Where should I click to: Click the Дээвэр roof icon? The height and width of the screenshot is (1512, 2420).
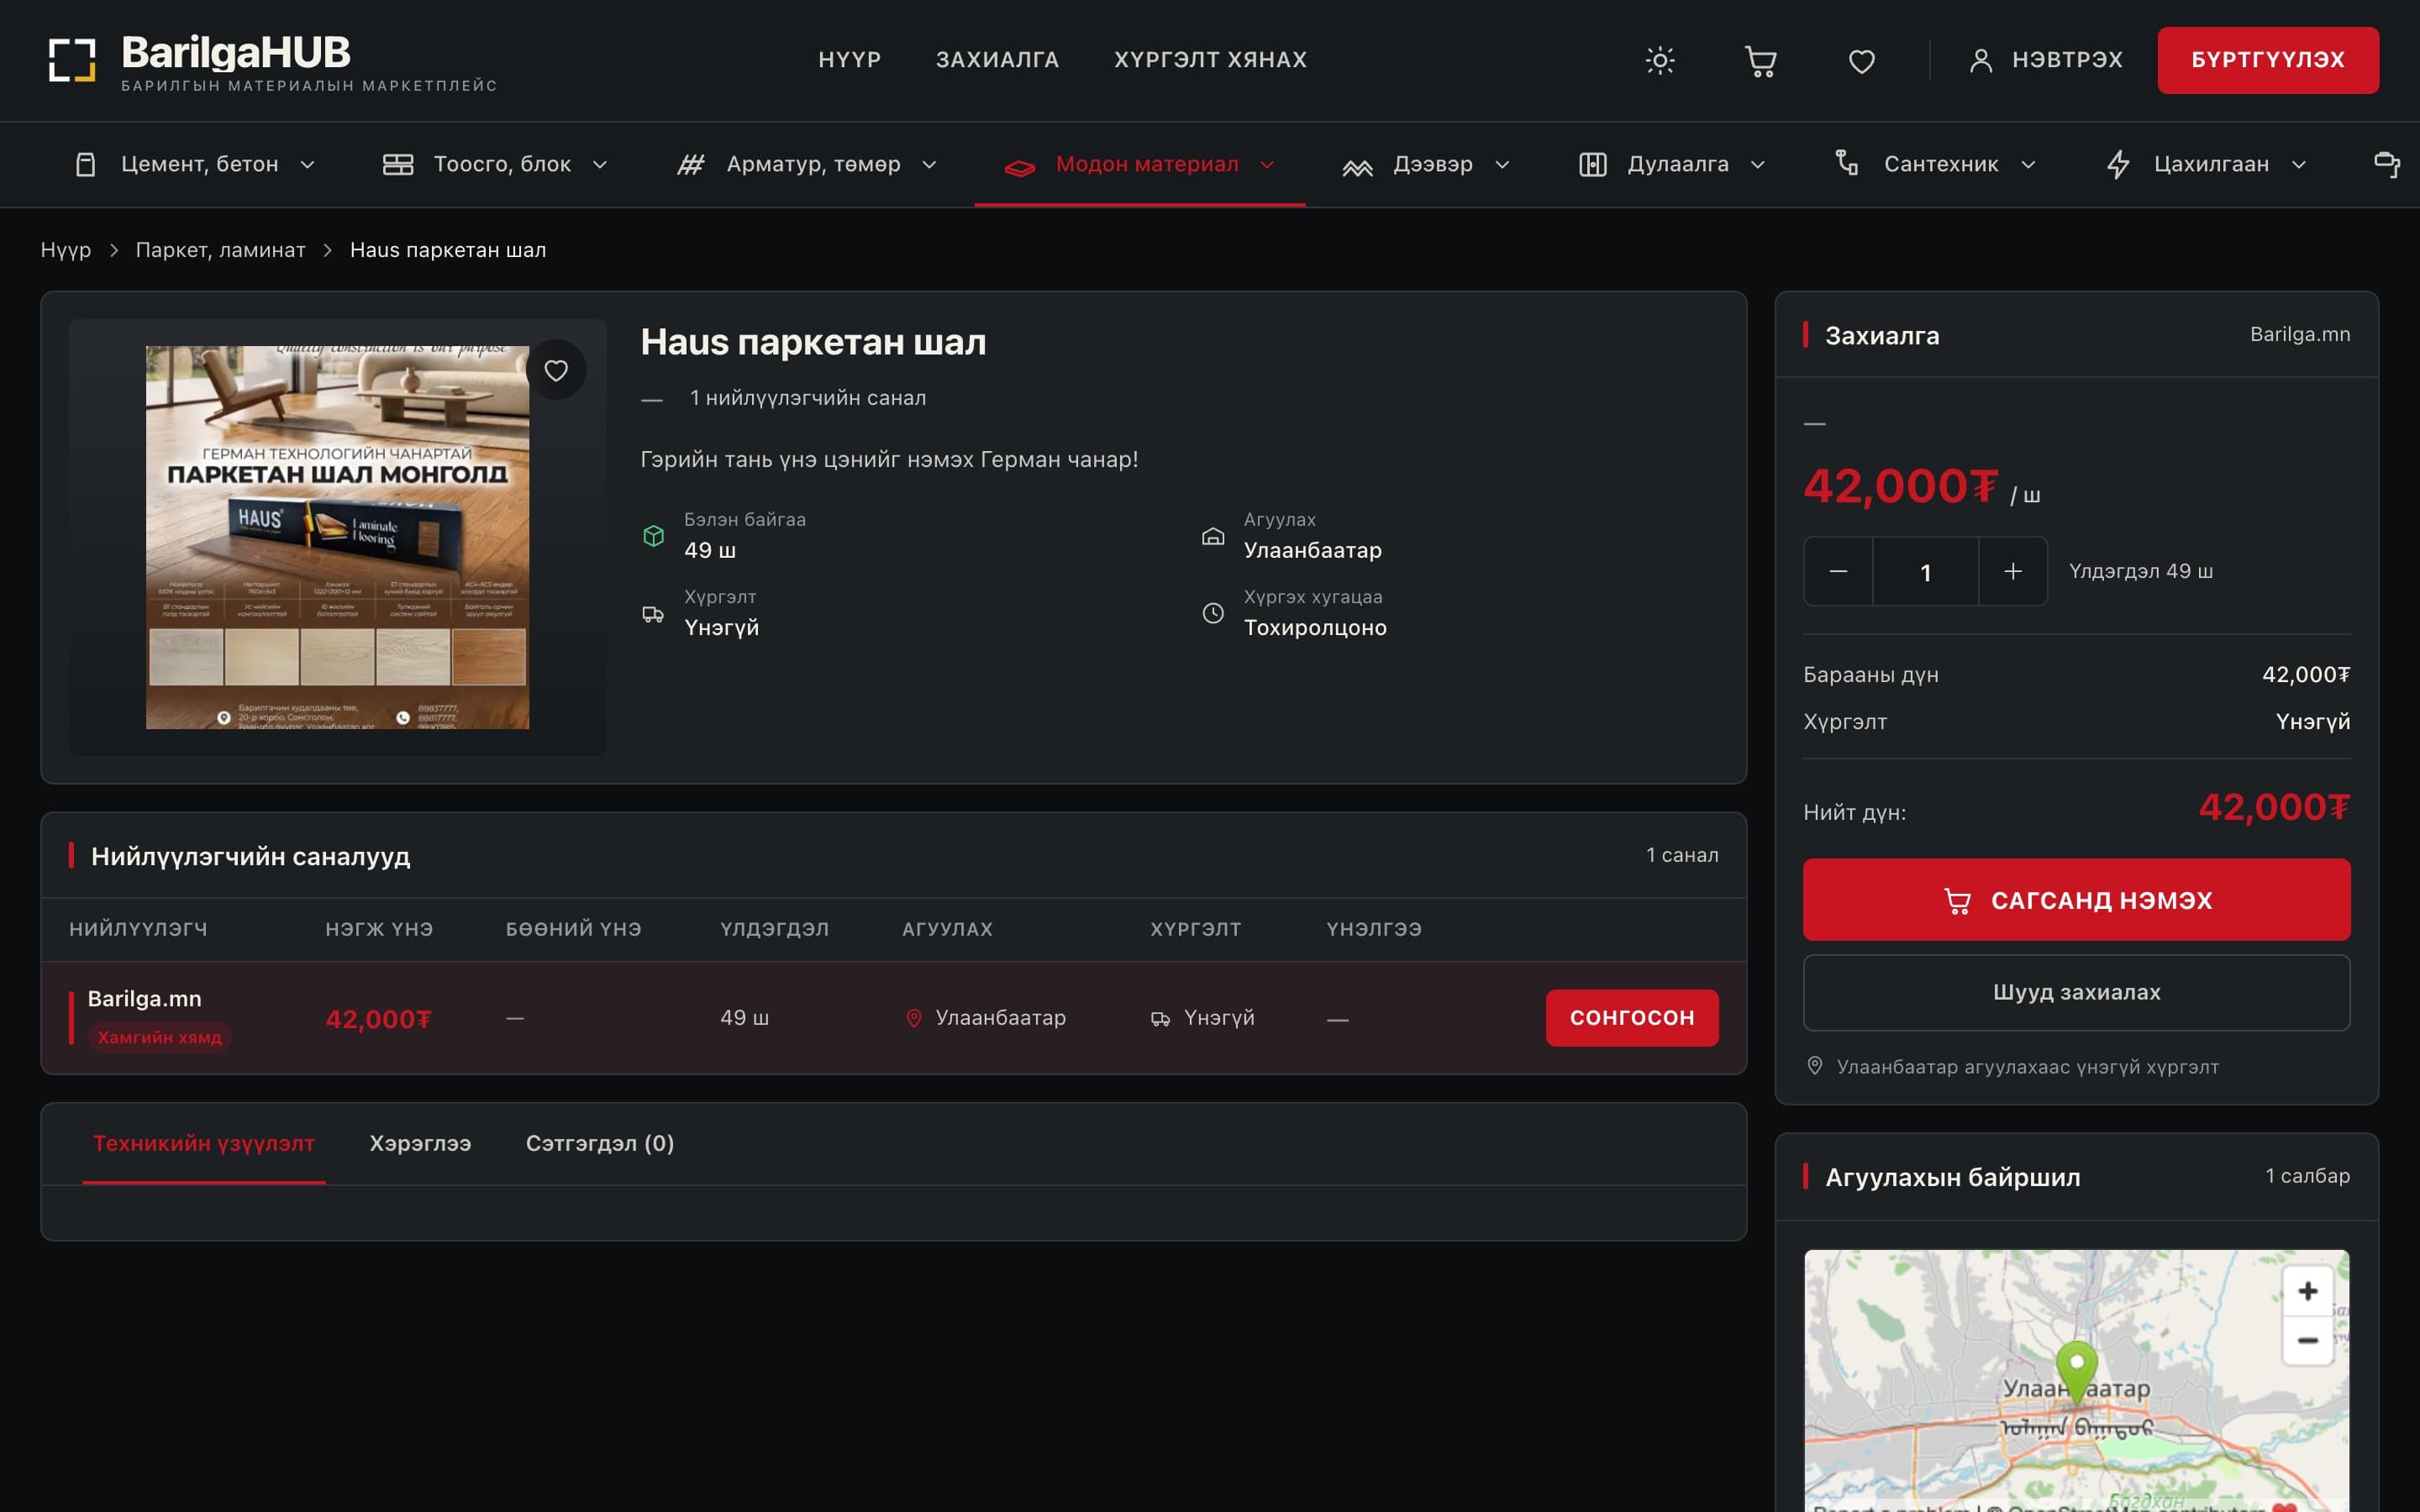[x=1357, y=166]
